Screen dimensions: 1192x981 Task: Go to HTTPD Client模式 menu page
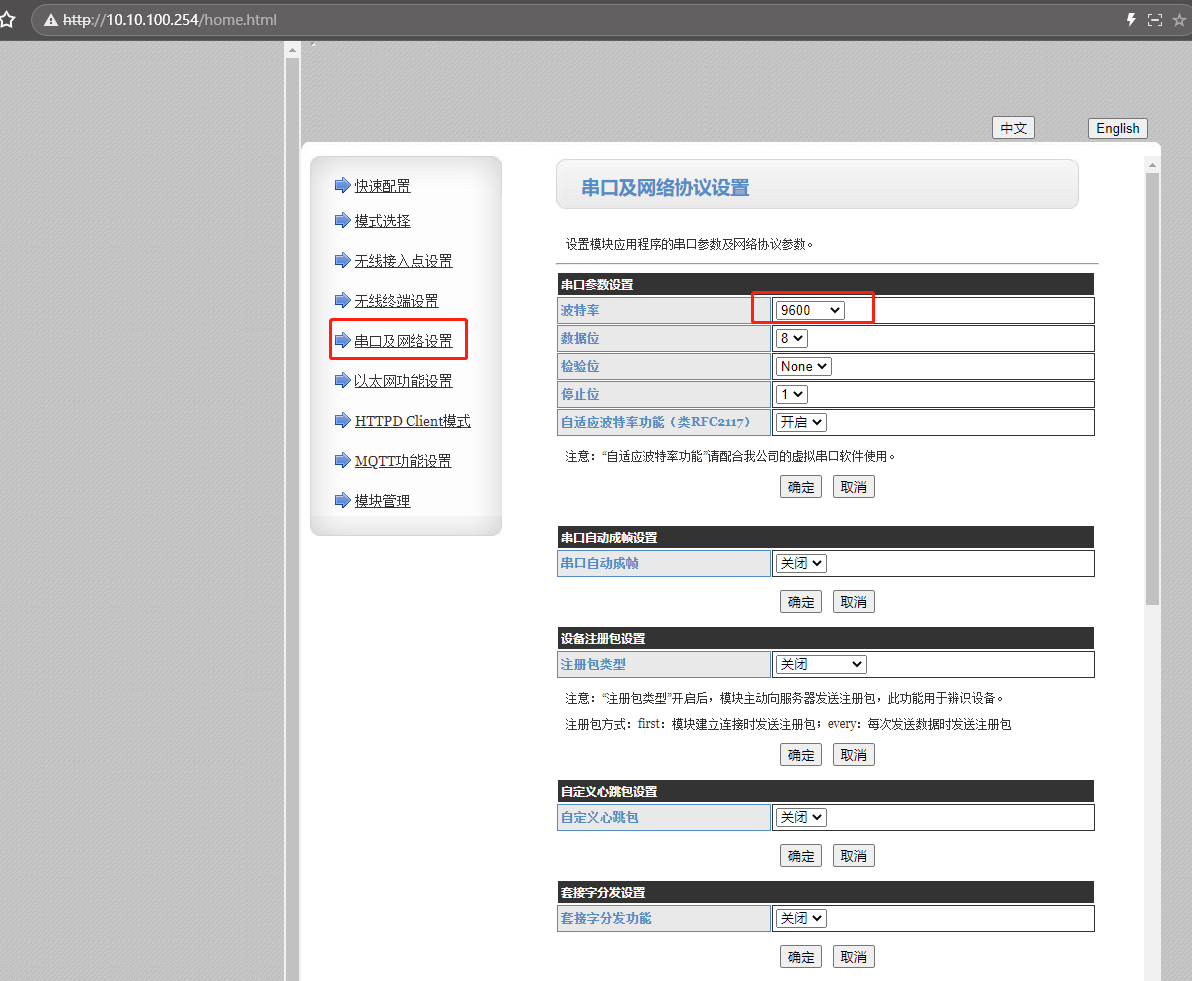[x=412, y=421]
